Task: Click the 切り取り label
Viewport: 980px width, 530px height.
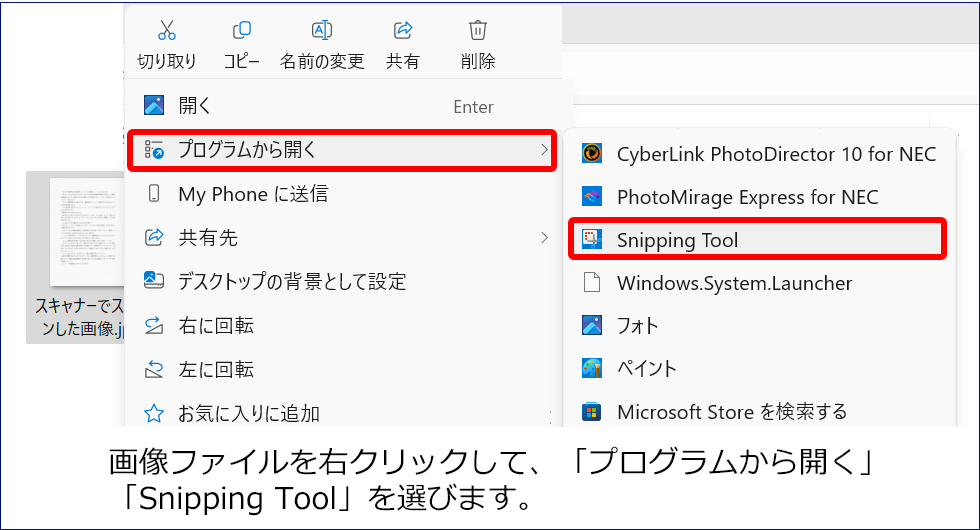Action: pos(167,61)
